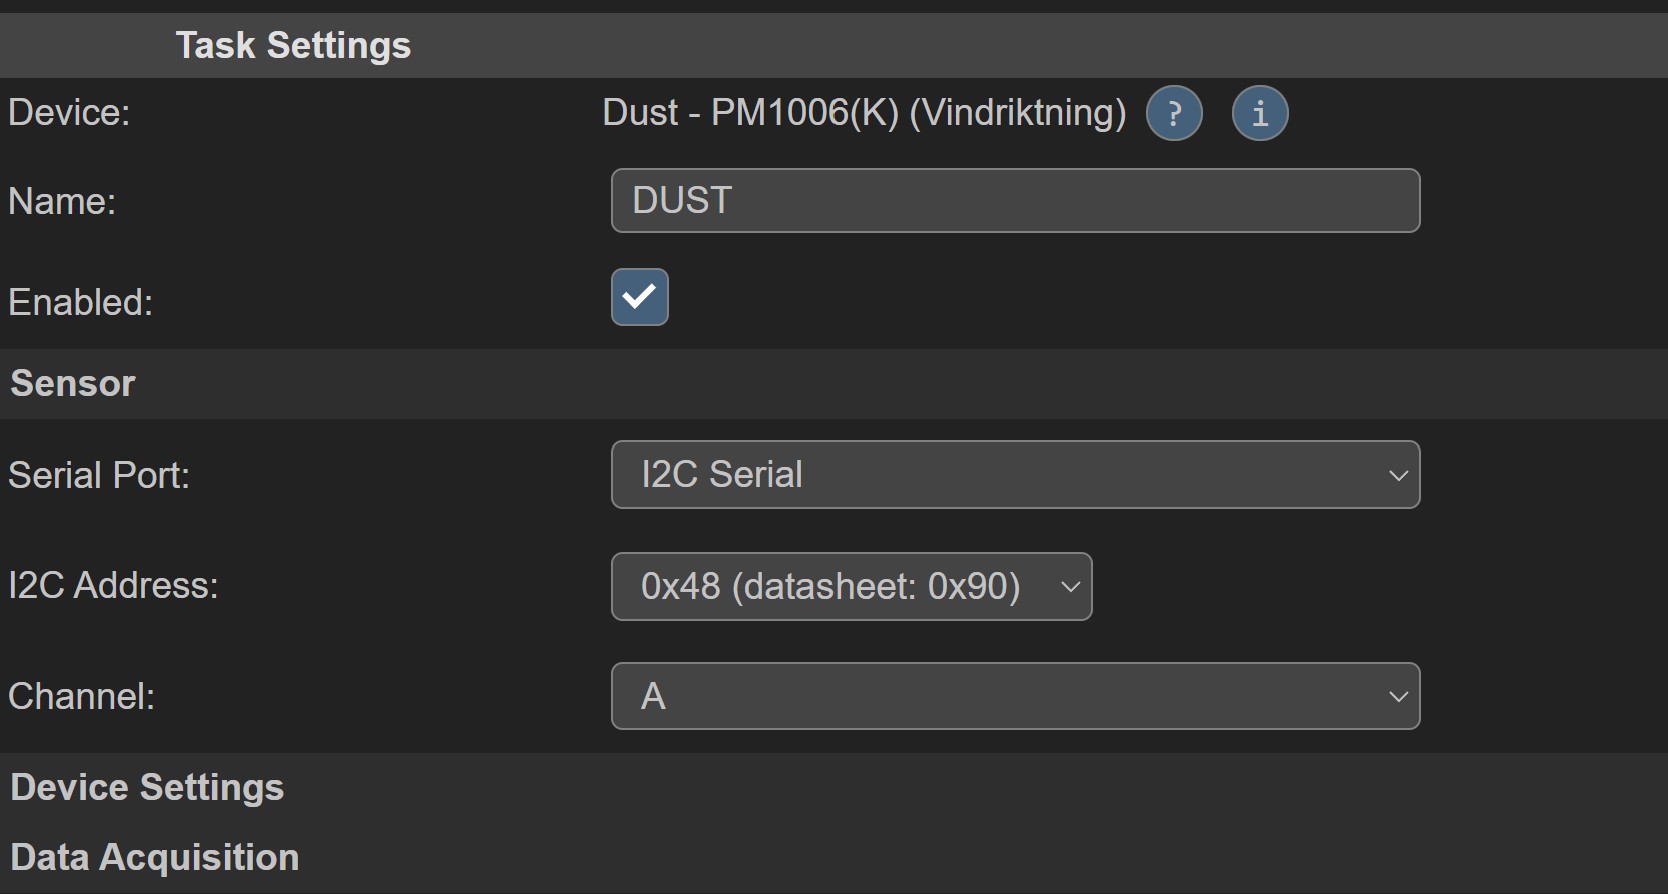Open the Serial Port dropdown showing I2C Serial
The height and width of the screenshot is (894, 1668).
1016,475
